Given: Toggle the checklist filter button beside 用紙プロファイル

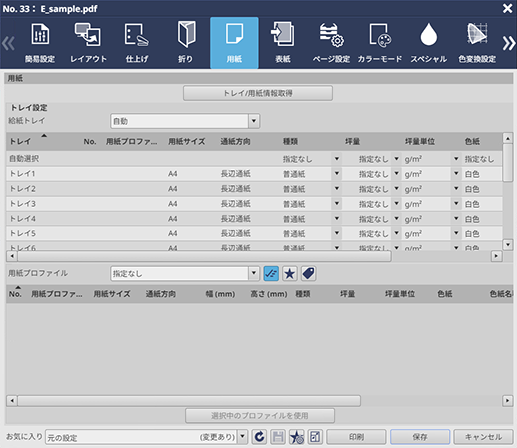Looking at the screenshot, I should [271, 274].
